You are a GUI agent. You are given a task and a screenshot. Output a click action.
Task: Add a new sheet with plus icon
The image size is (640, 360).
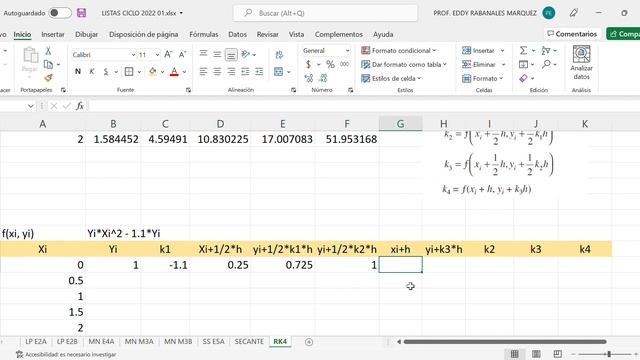click(309, 342)
